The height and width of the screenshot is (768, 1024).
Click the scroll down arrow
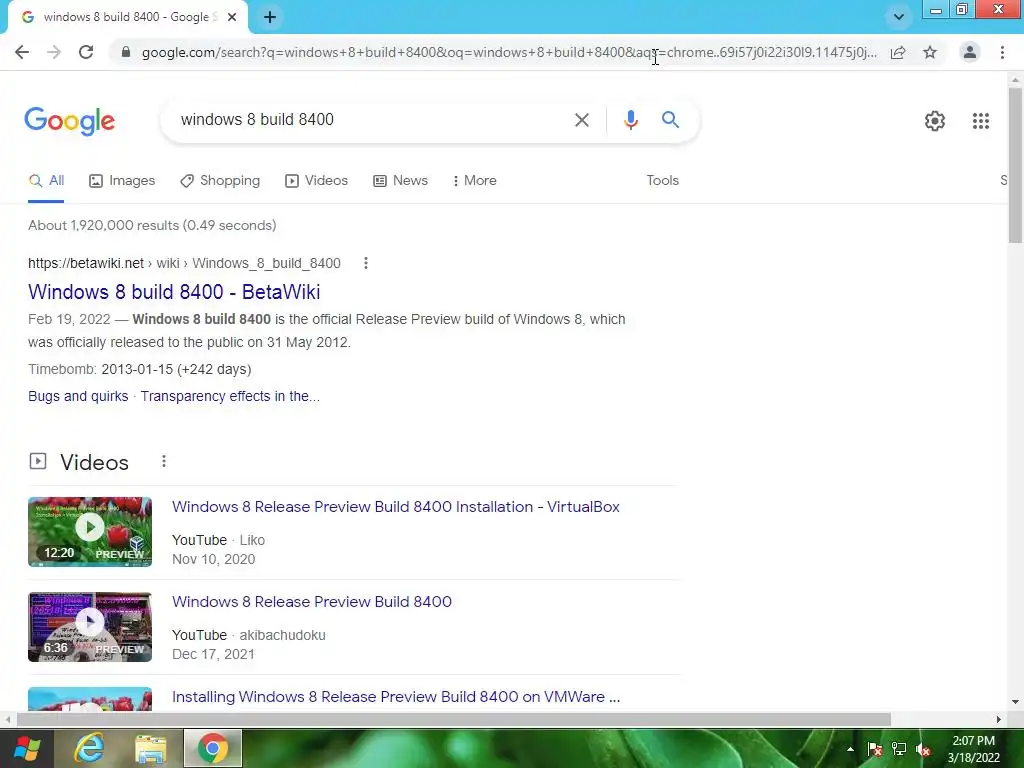(x=1016, y=703)
